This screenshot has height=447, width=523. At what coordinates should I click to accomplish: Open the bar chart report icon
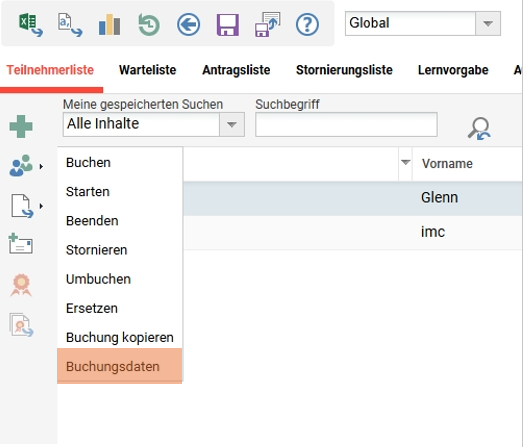coord(109,24)
